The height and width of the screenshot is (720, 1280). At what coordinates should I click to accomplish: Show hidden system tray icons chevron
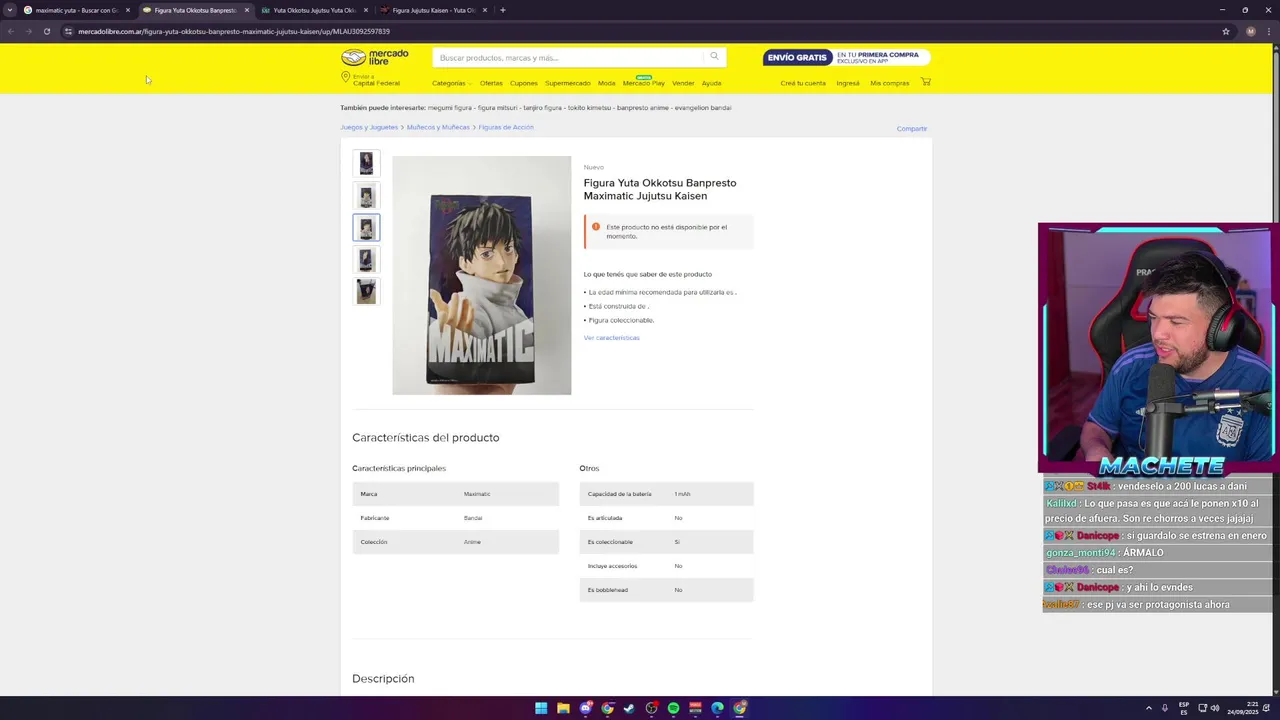(1148, 708)
